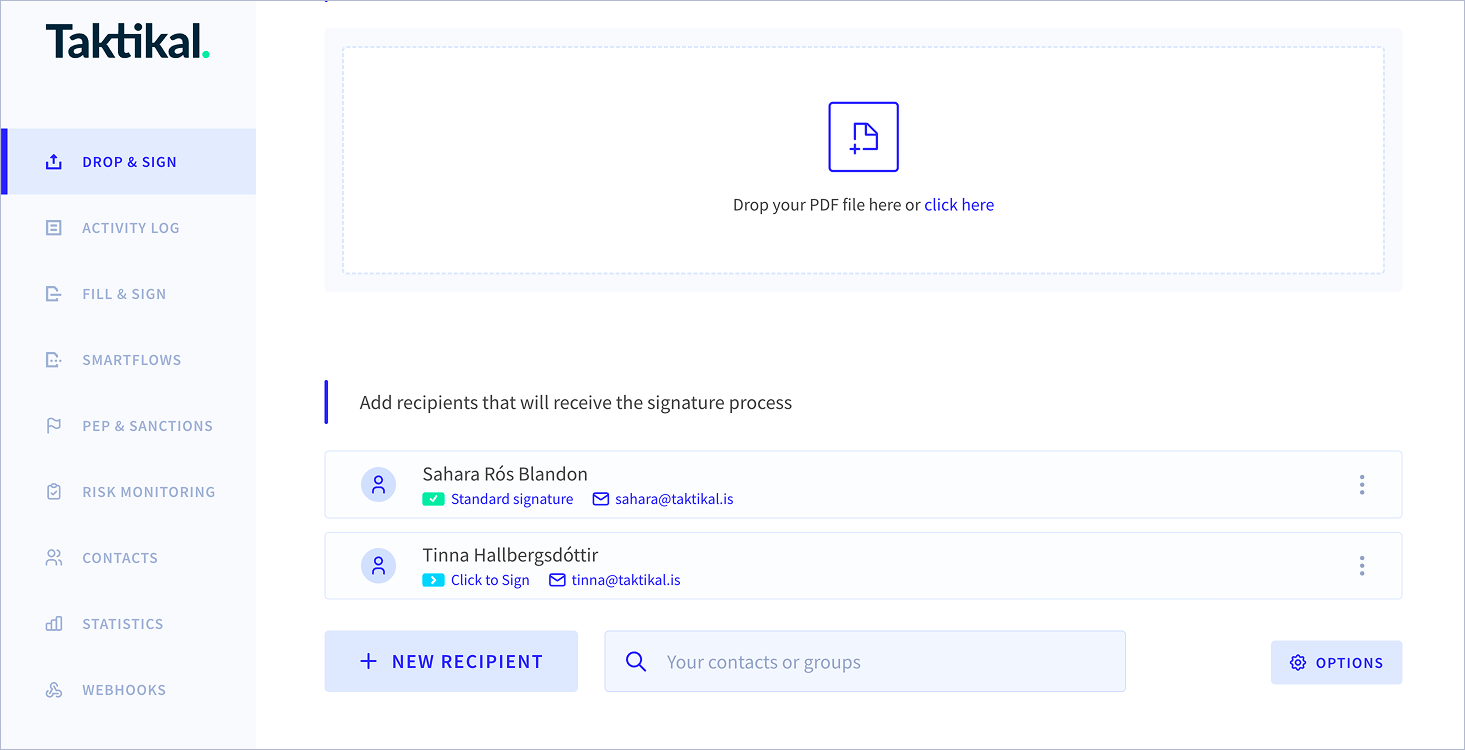Click the PDF drop zone area

863,160
